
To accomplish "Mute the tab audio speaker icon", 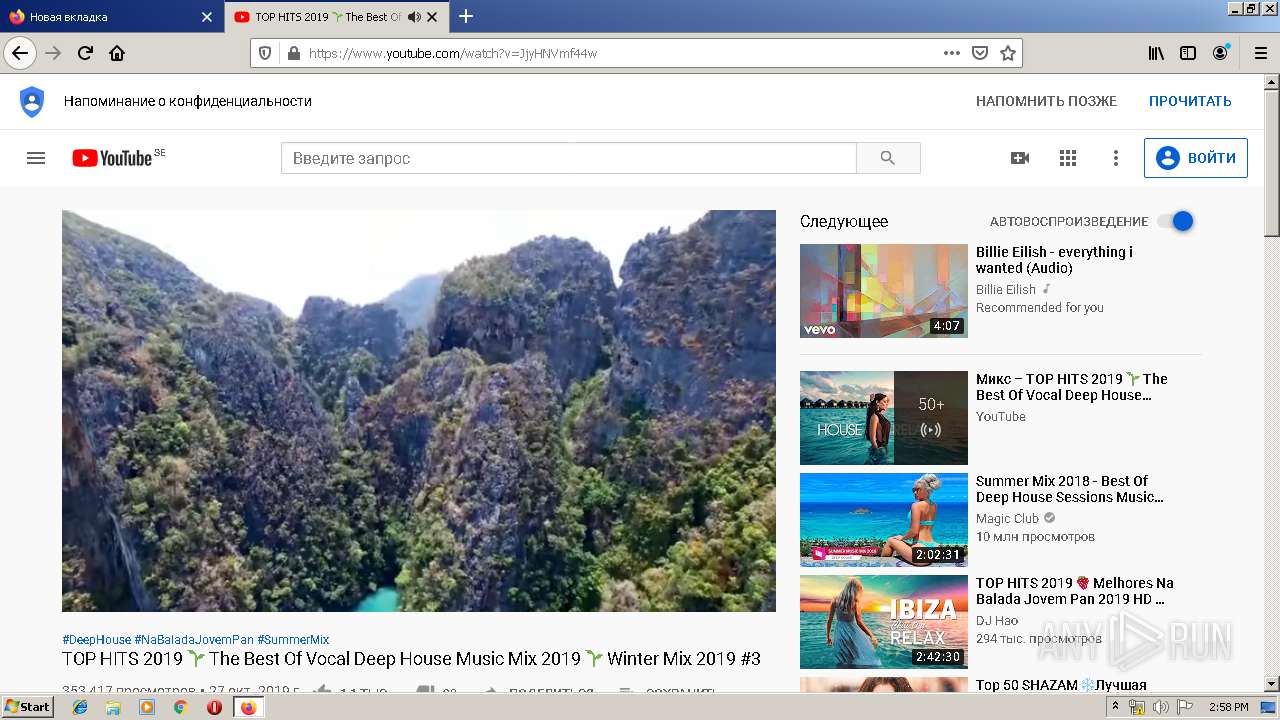I will [414, 17].
